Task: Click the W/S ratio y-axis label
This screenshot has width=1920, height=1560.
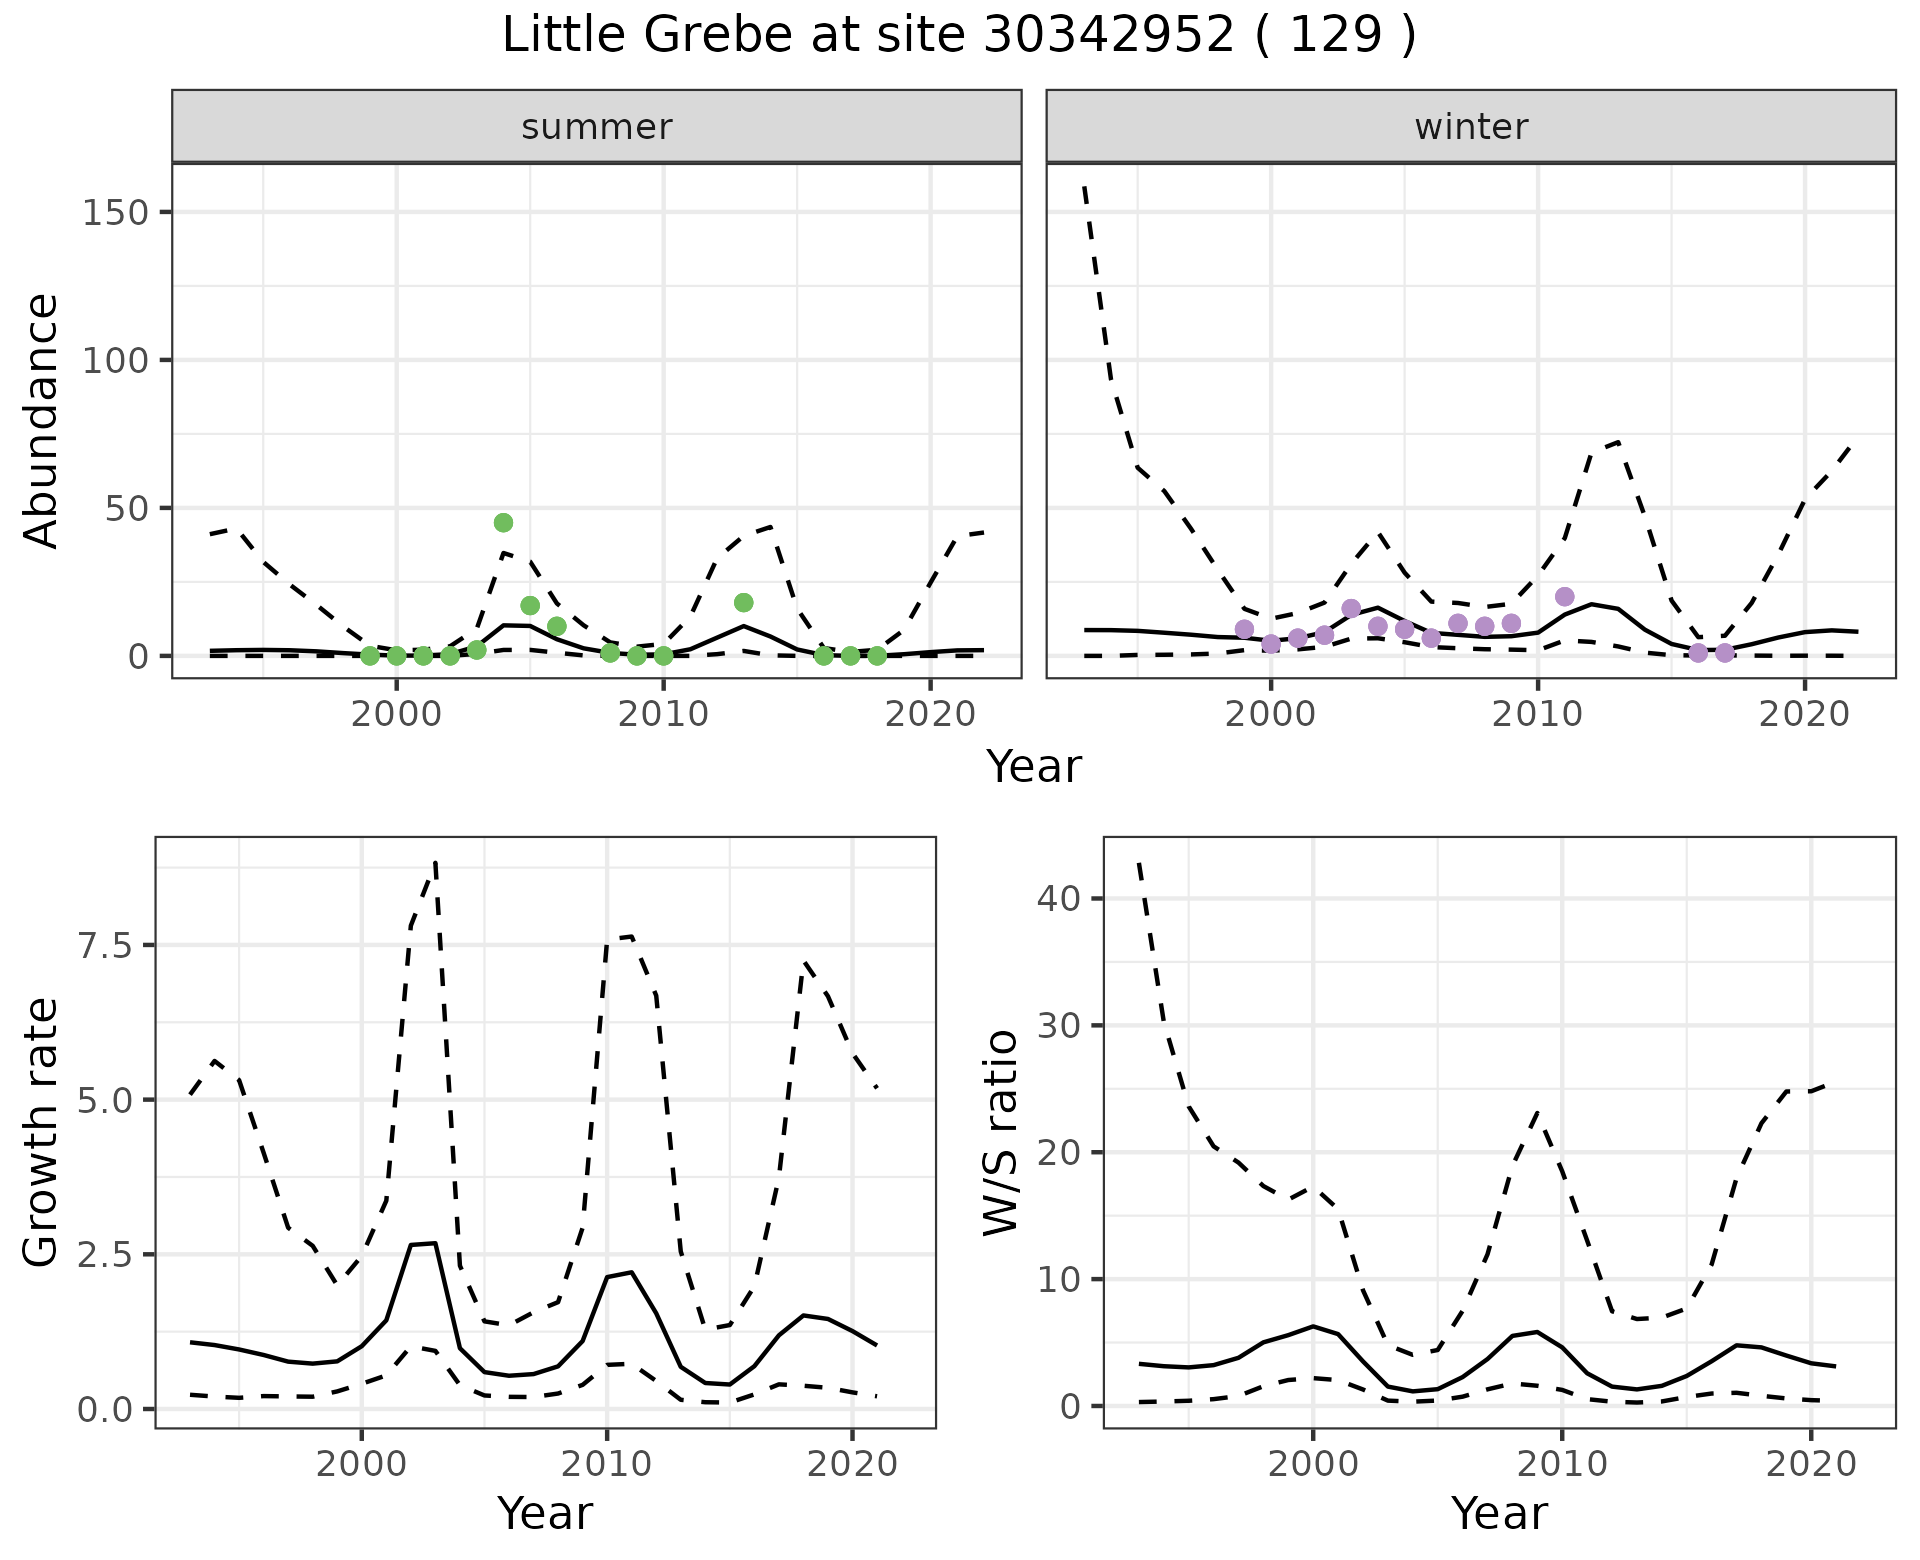Action: pyautogui.click(x=1000, y=1132)
